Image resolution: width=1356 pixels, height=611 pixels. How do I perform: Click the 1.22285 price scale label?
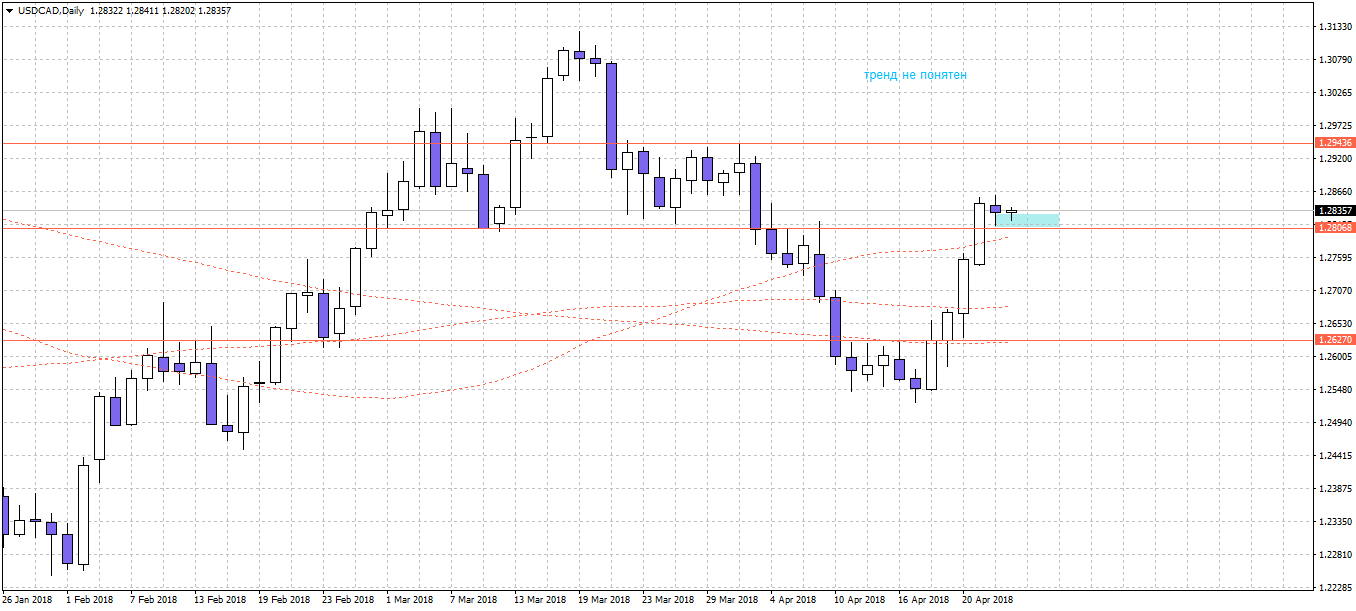point(1336,587)
